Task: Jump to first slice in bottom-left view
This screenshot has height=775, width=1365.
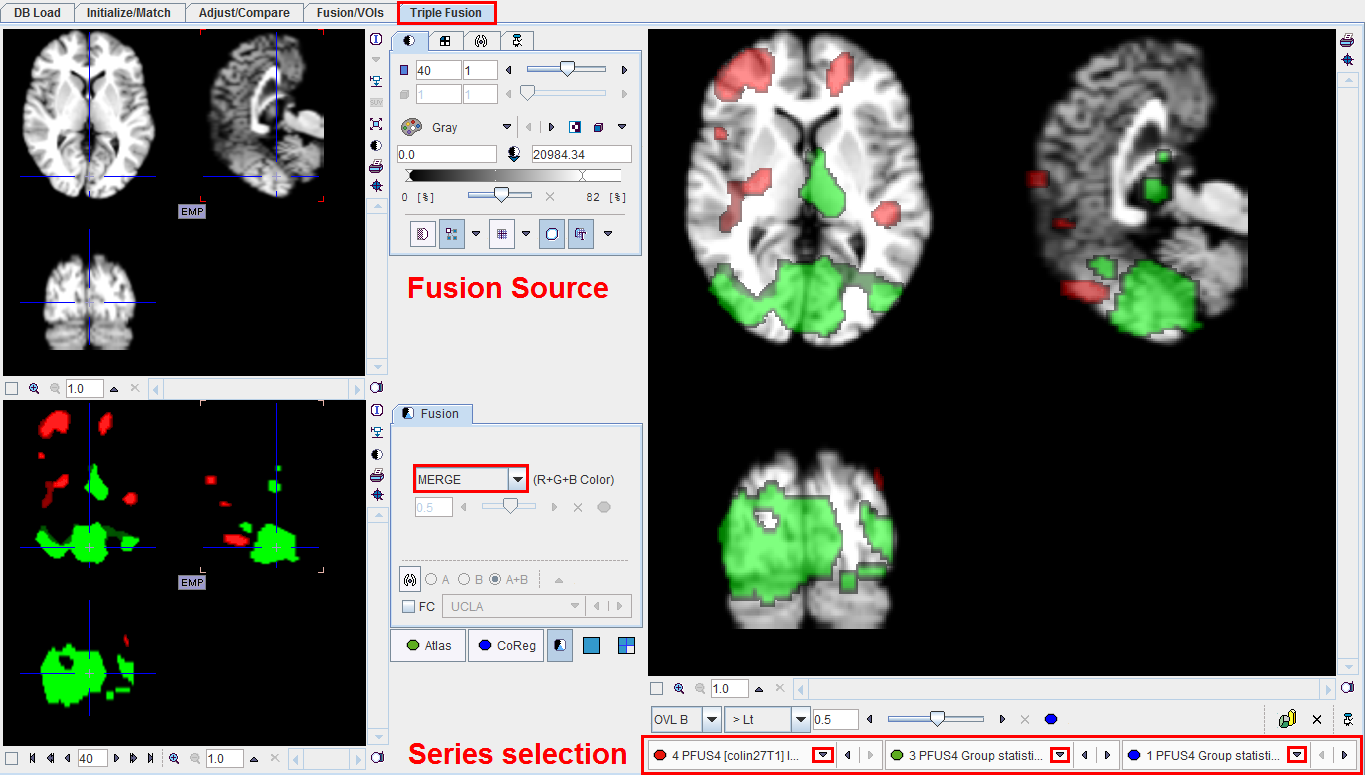Action: point(32,759)
